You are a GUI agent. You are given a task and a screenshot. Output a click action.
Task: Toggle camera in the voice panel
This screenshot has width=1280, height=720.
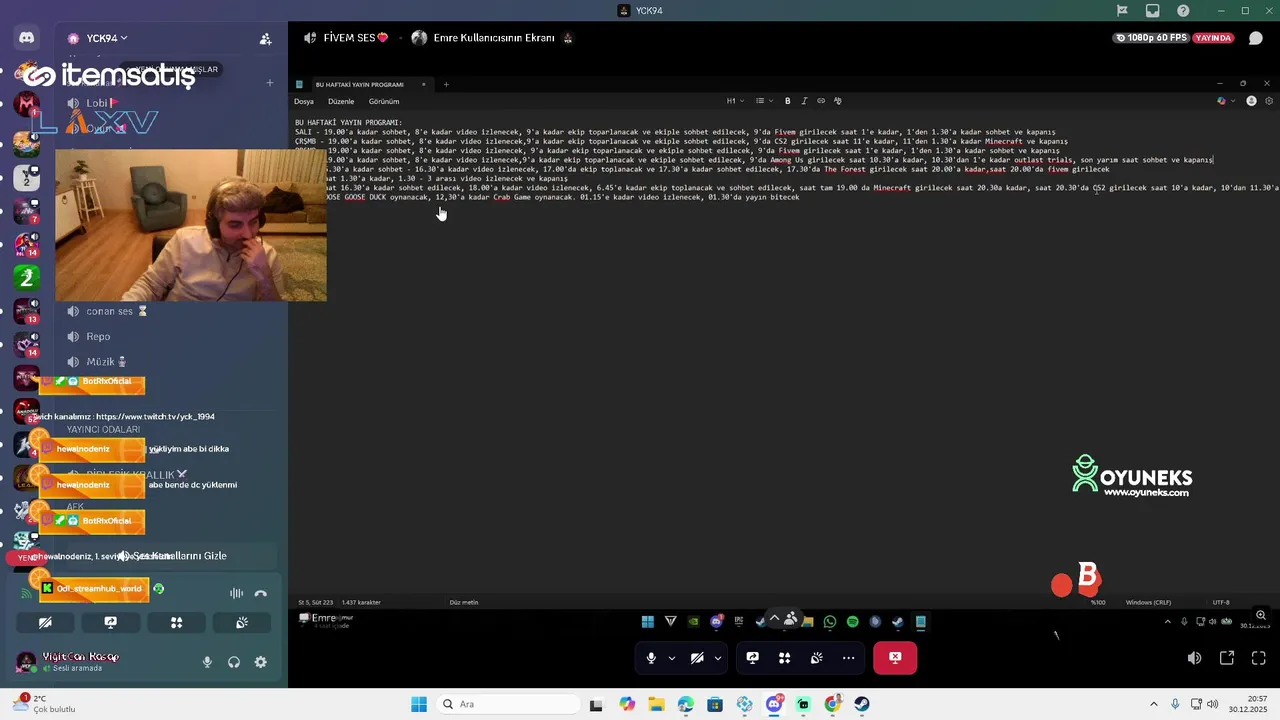(45, 622)
